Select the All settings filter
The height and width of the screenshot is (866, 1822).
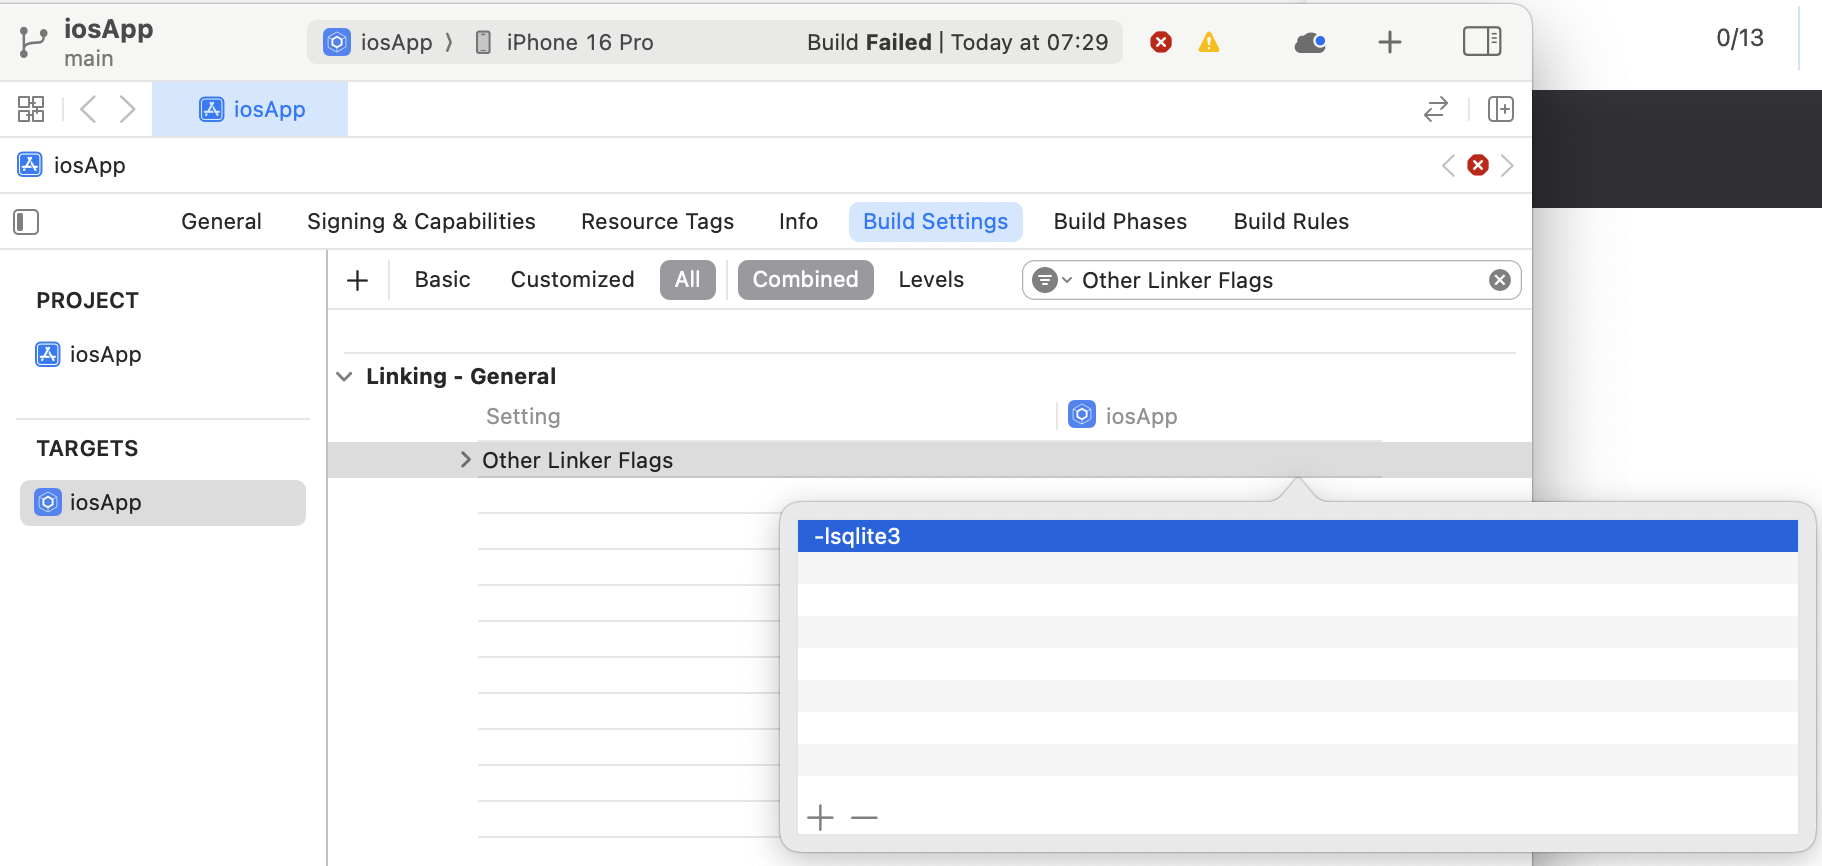[x=688, y=280]
